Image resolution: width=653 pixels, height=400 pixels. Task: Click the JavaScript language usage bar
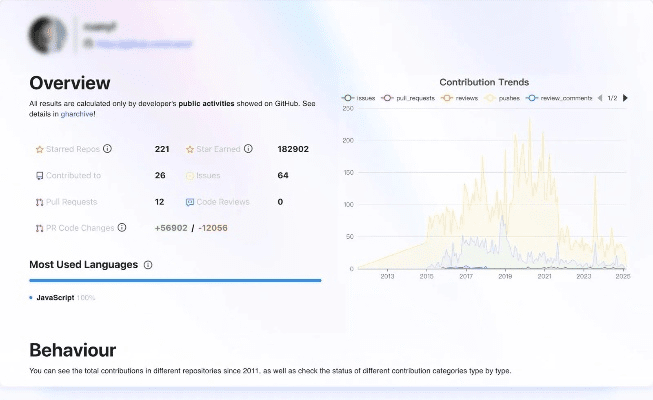pyautogui.click(x=175, y=281)
